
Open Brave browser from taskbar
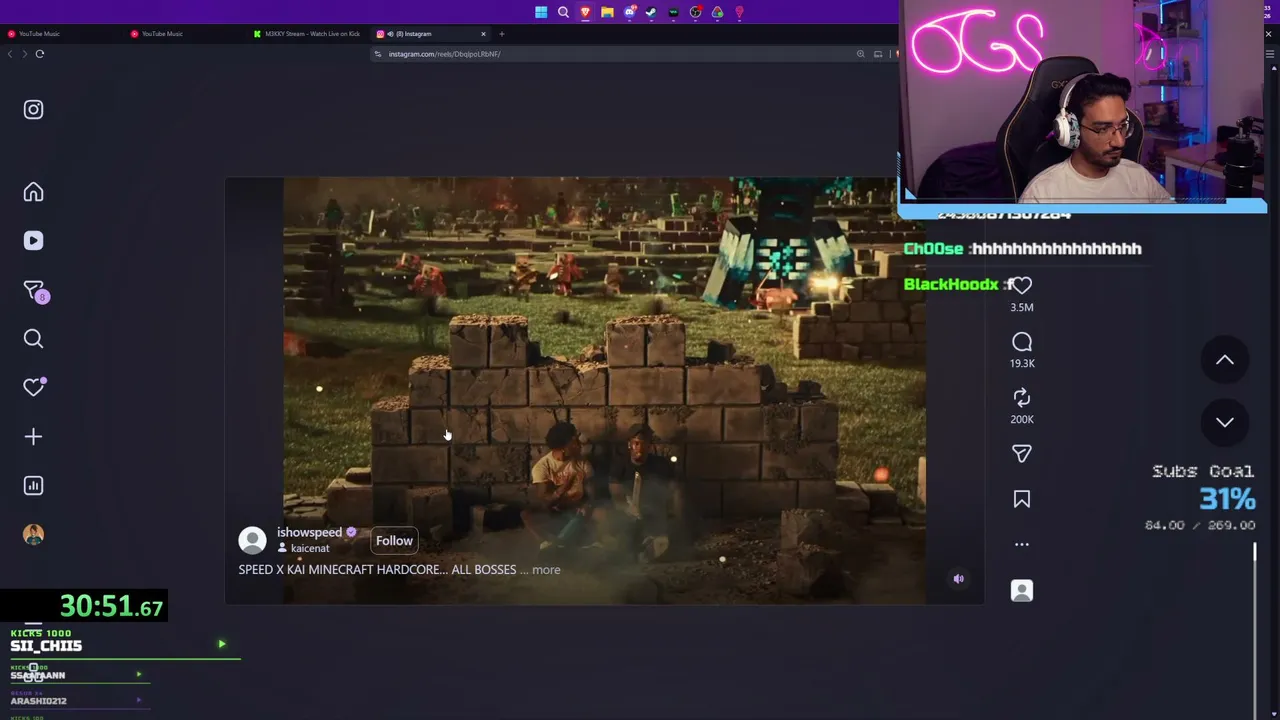(x=585, y=12)
